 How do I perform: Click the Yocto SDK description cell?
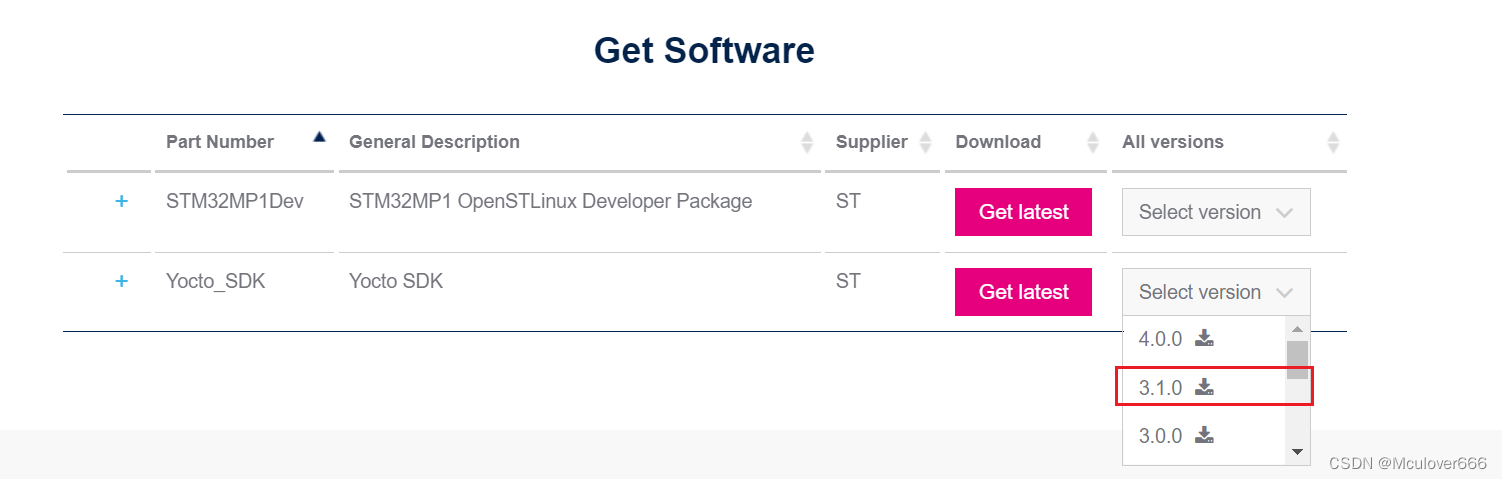pyautogui.click(x=396, y=282)
